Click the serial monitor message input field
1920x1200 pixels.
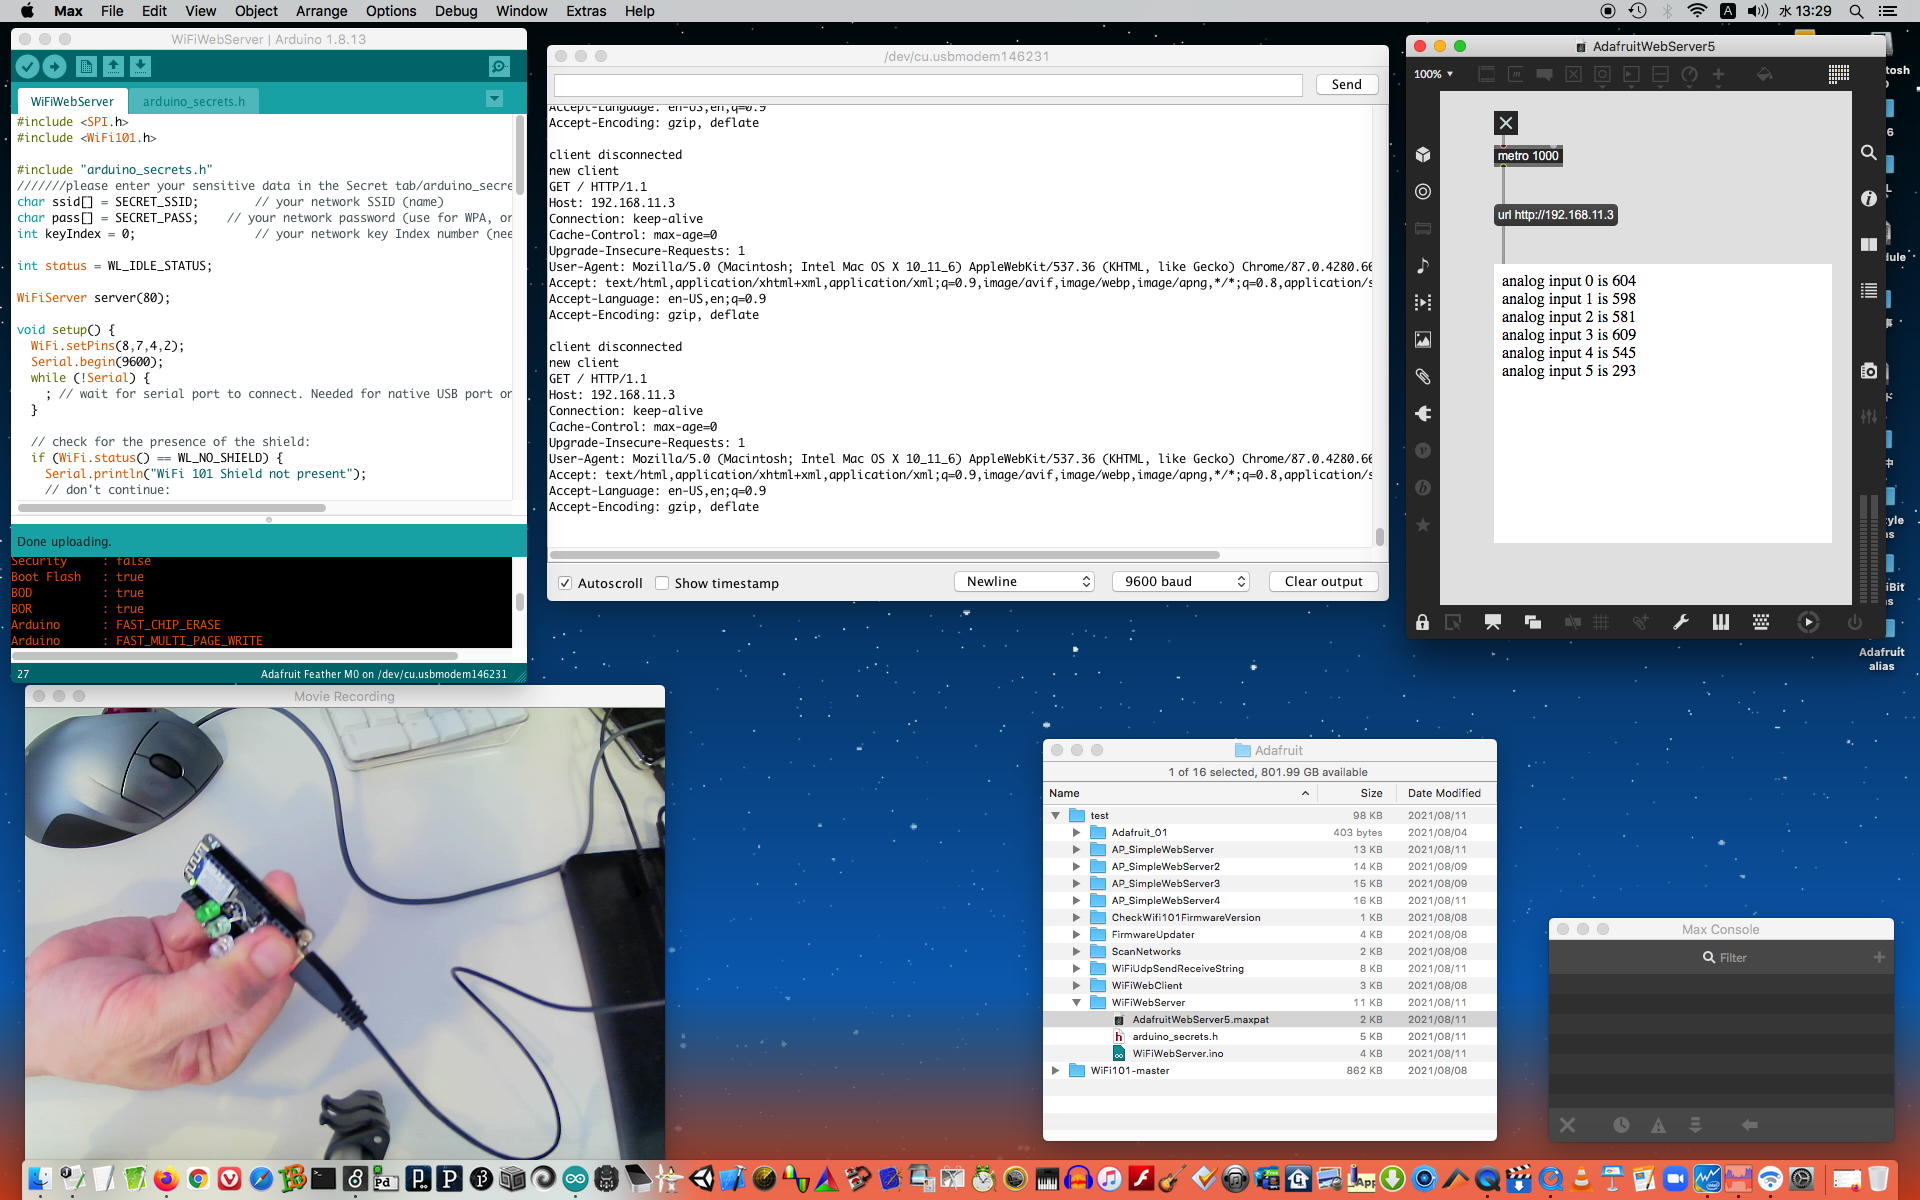928,85
